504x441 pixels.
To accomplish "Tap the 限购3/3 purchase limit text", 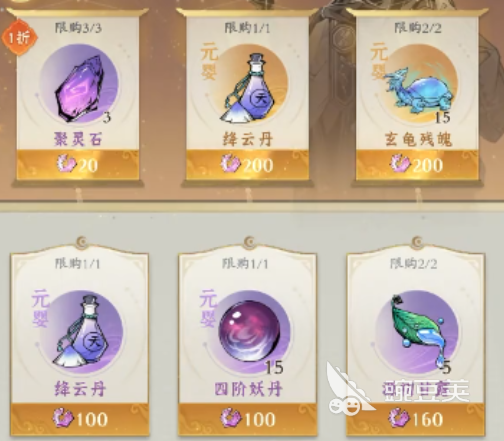I will click(x=78, y=27).
